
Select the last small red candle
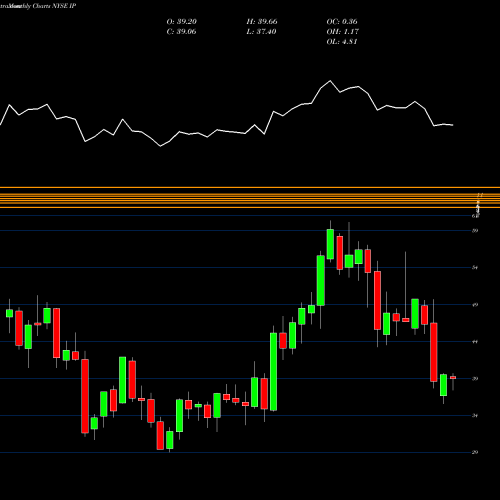click(453, 378)
